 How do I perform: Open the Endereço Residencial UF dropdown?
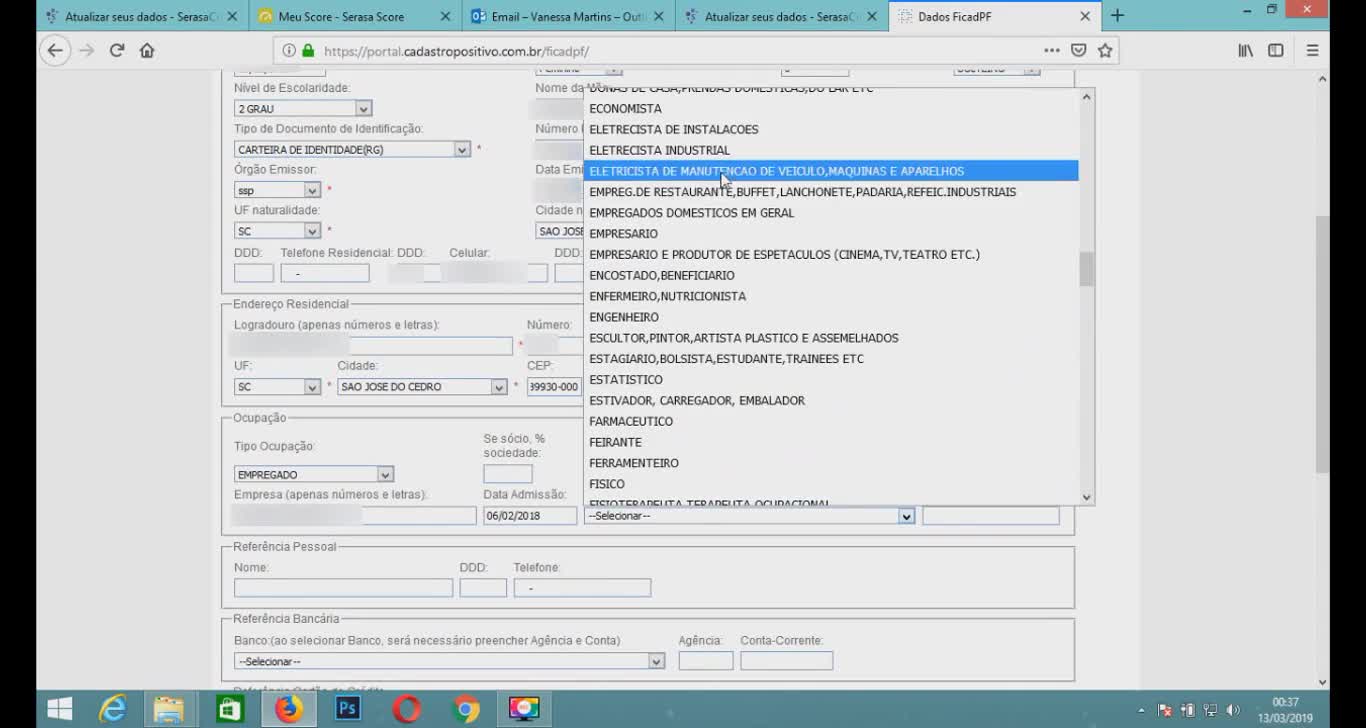(x=277, y=387)
